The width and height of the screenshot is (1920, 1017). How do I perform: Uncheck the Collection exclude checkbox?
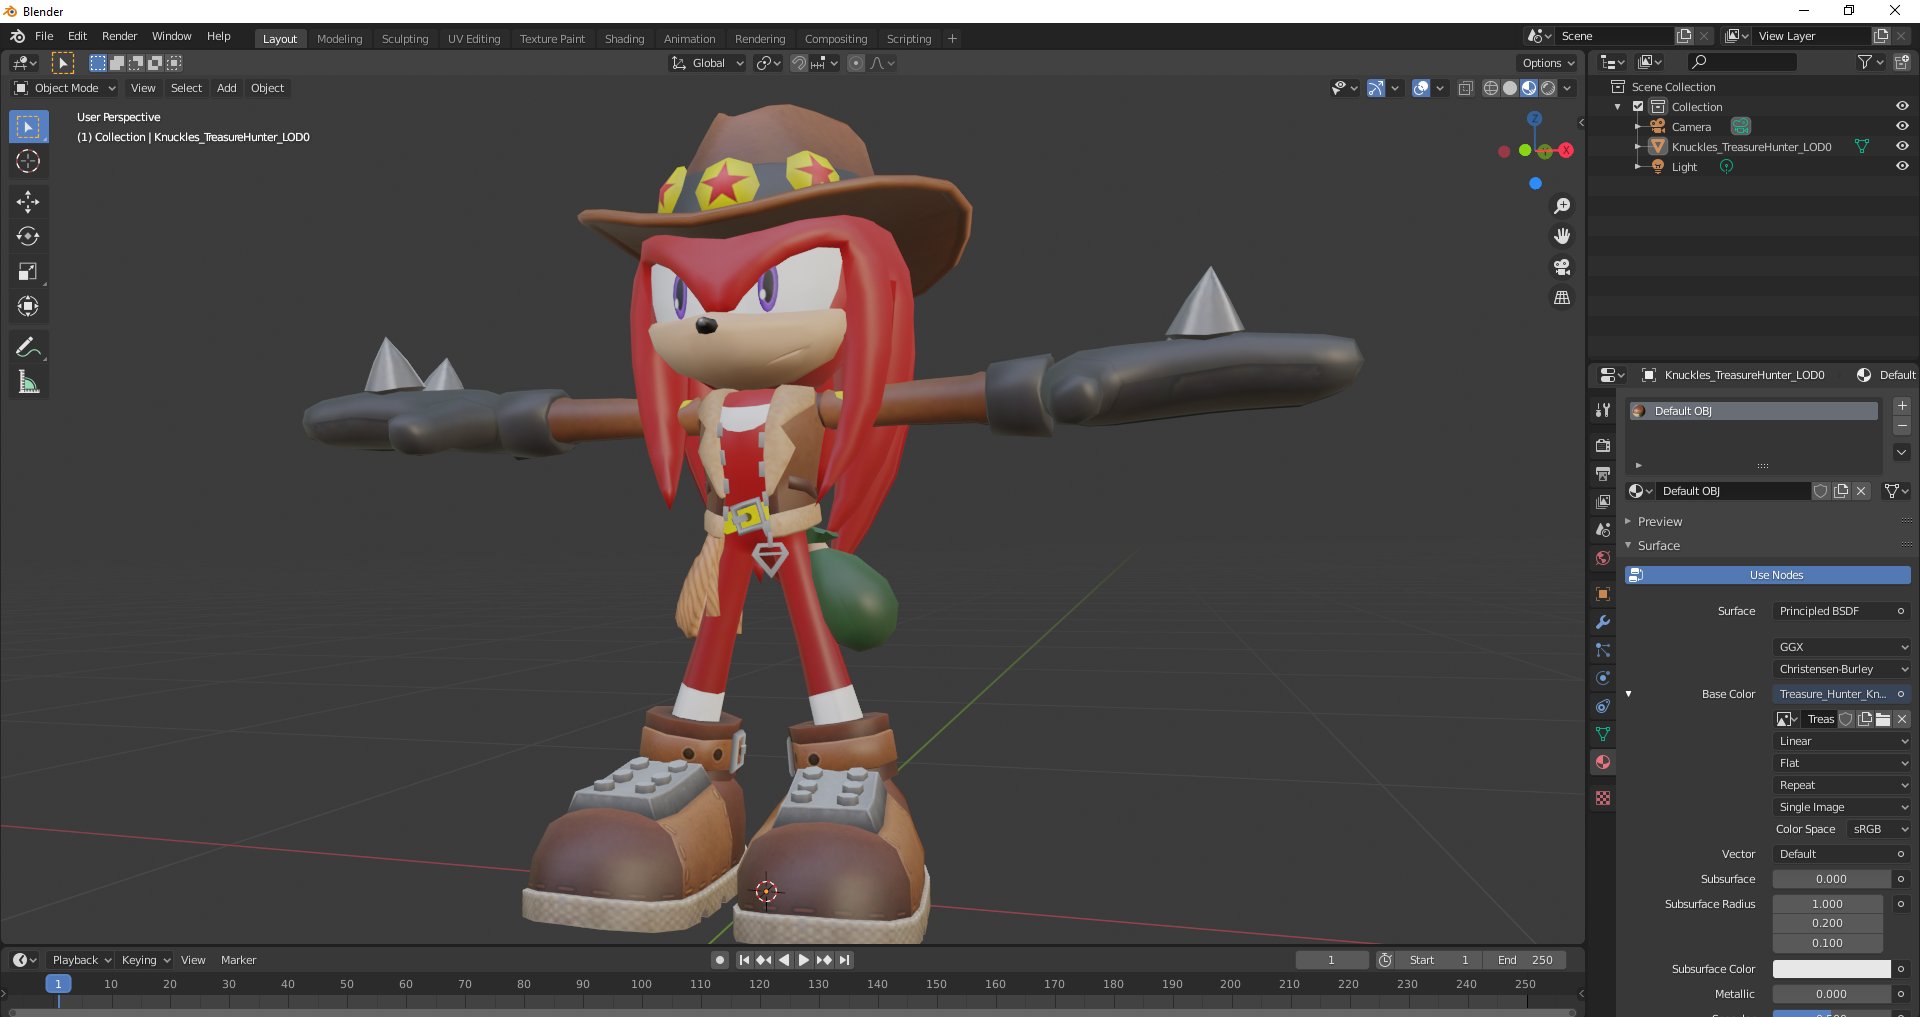1638,107
